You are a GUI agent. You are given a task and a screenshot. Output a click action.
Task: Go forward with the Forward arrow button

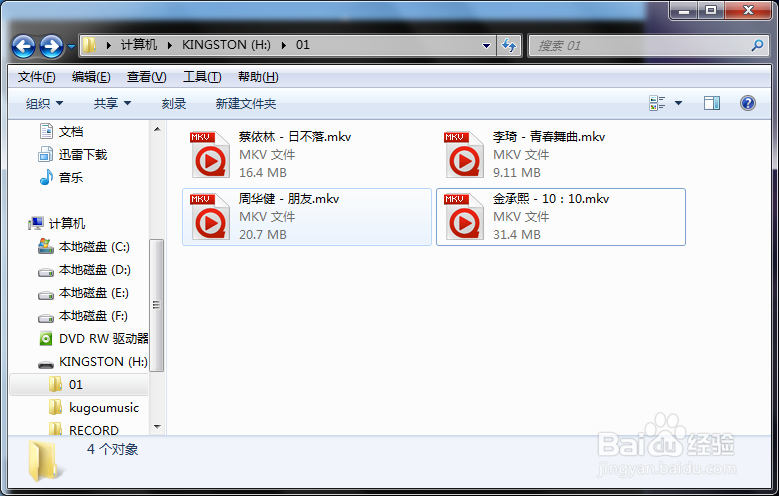click(x=52, y=46)
